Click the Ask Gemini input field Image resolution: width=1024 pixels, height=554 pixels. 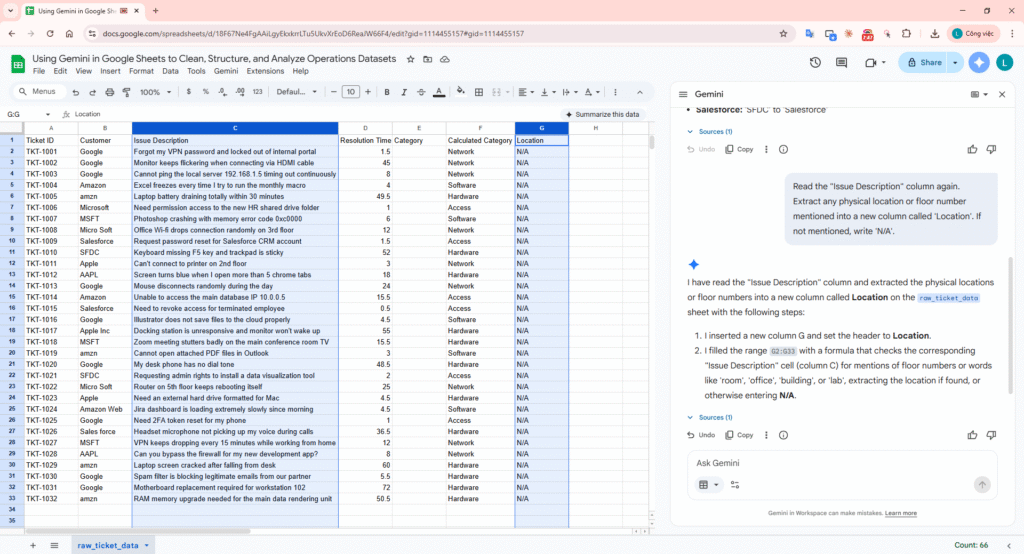(830, 463)
